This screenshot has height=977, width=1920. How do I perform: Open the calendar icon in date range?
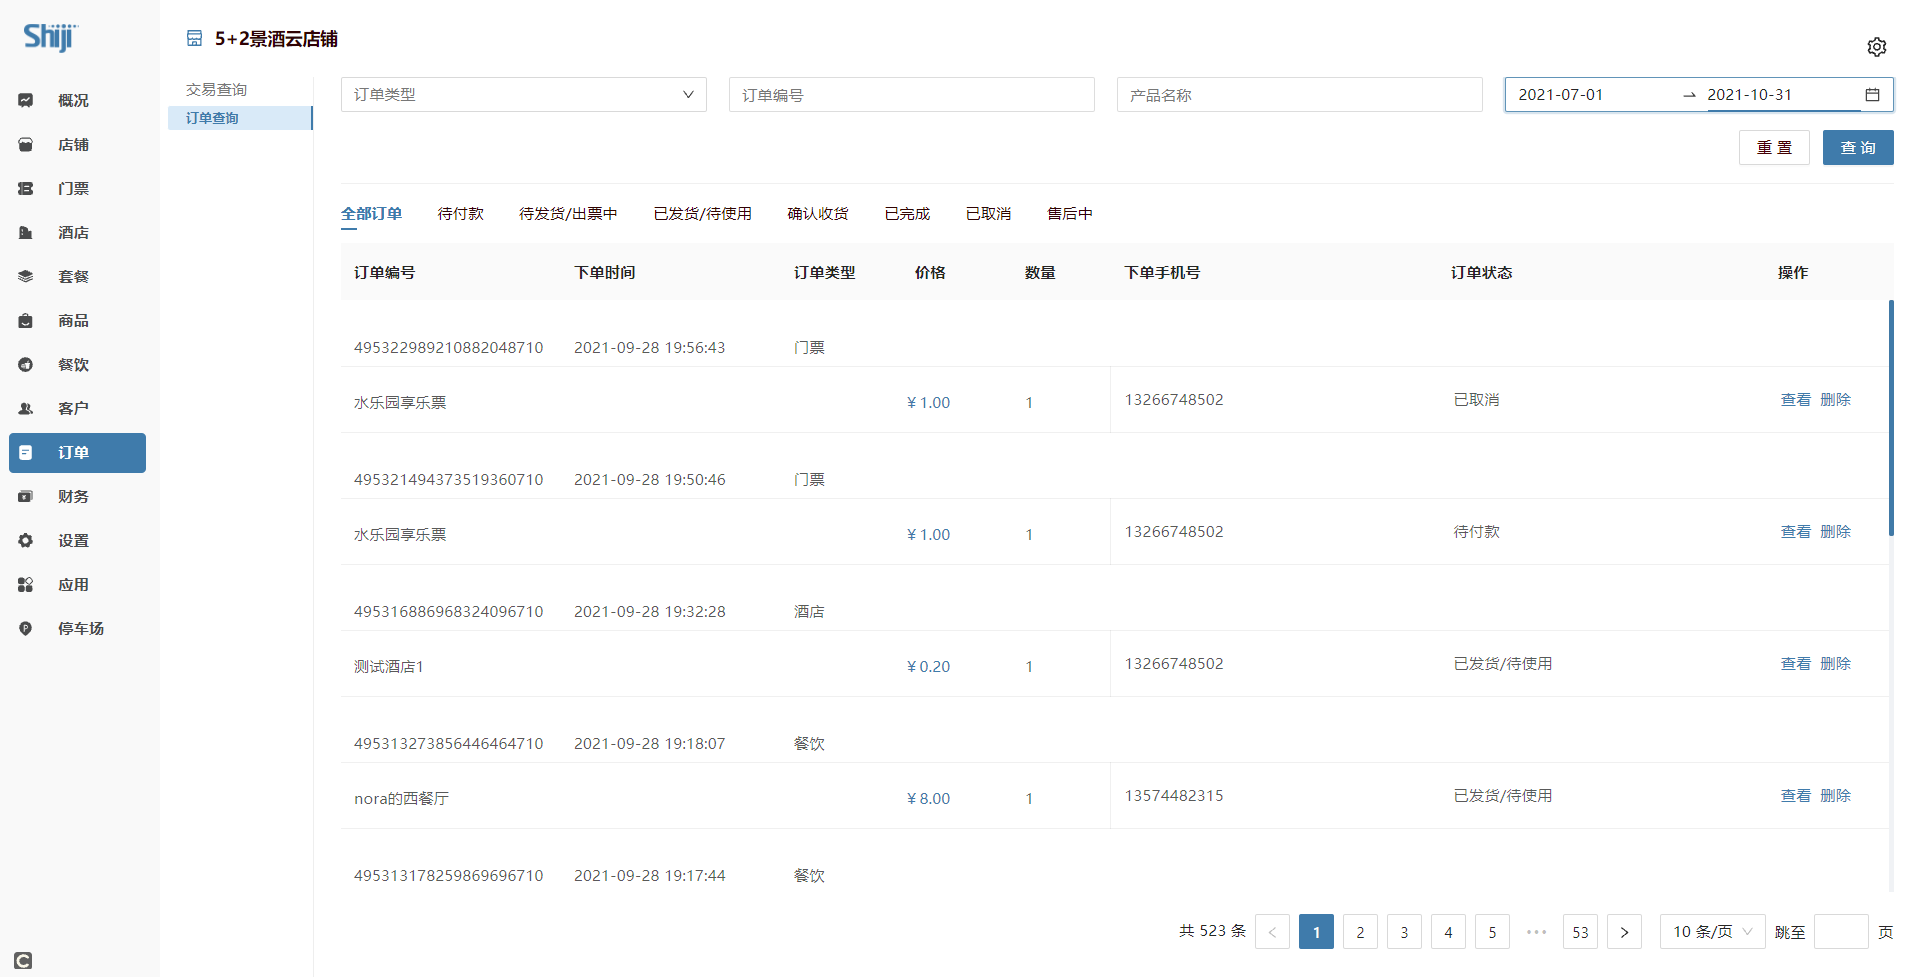pos(1872,94)
